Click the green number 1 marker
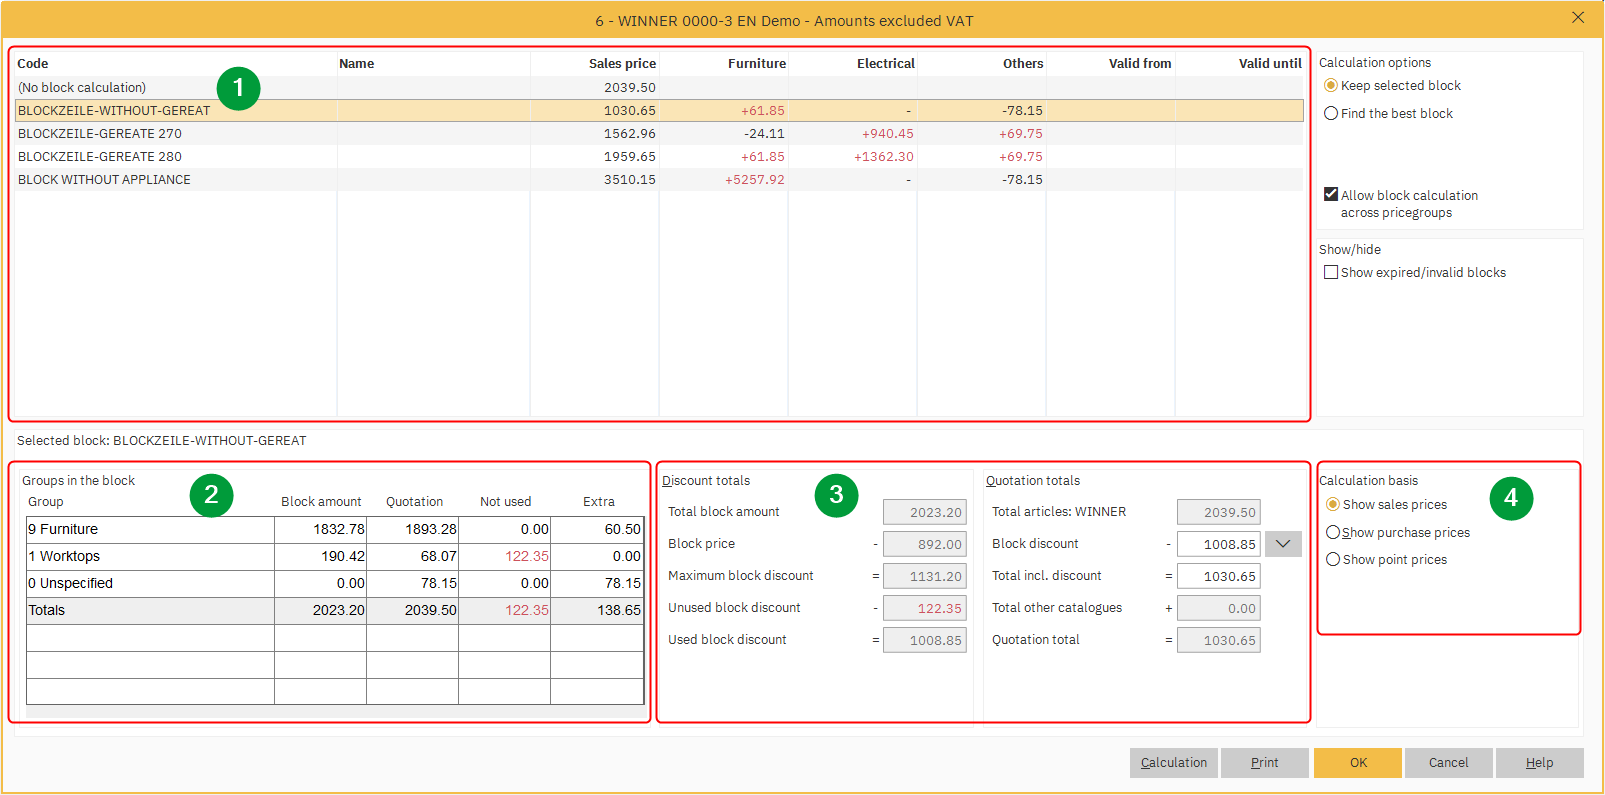Screen dimensions: 1605x795 click(238, 89)
